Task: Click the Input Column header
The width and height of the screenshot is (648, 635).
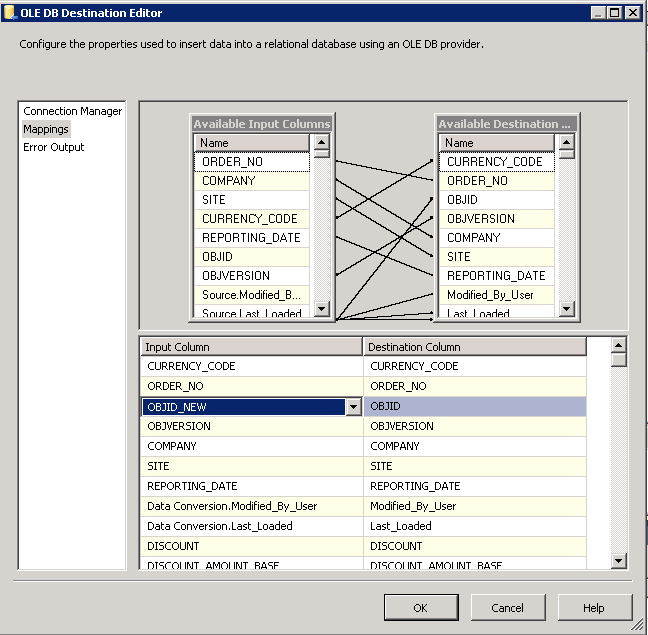Action: tap(250, 347)
